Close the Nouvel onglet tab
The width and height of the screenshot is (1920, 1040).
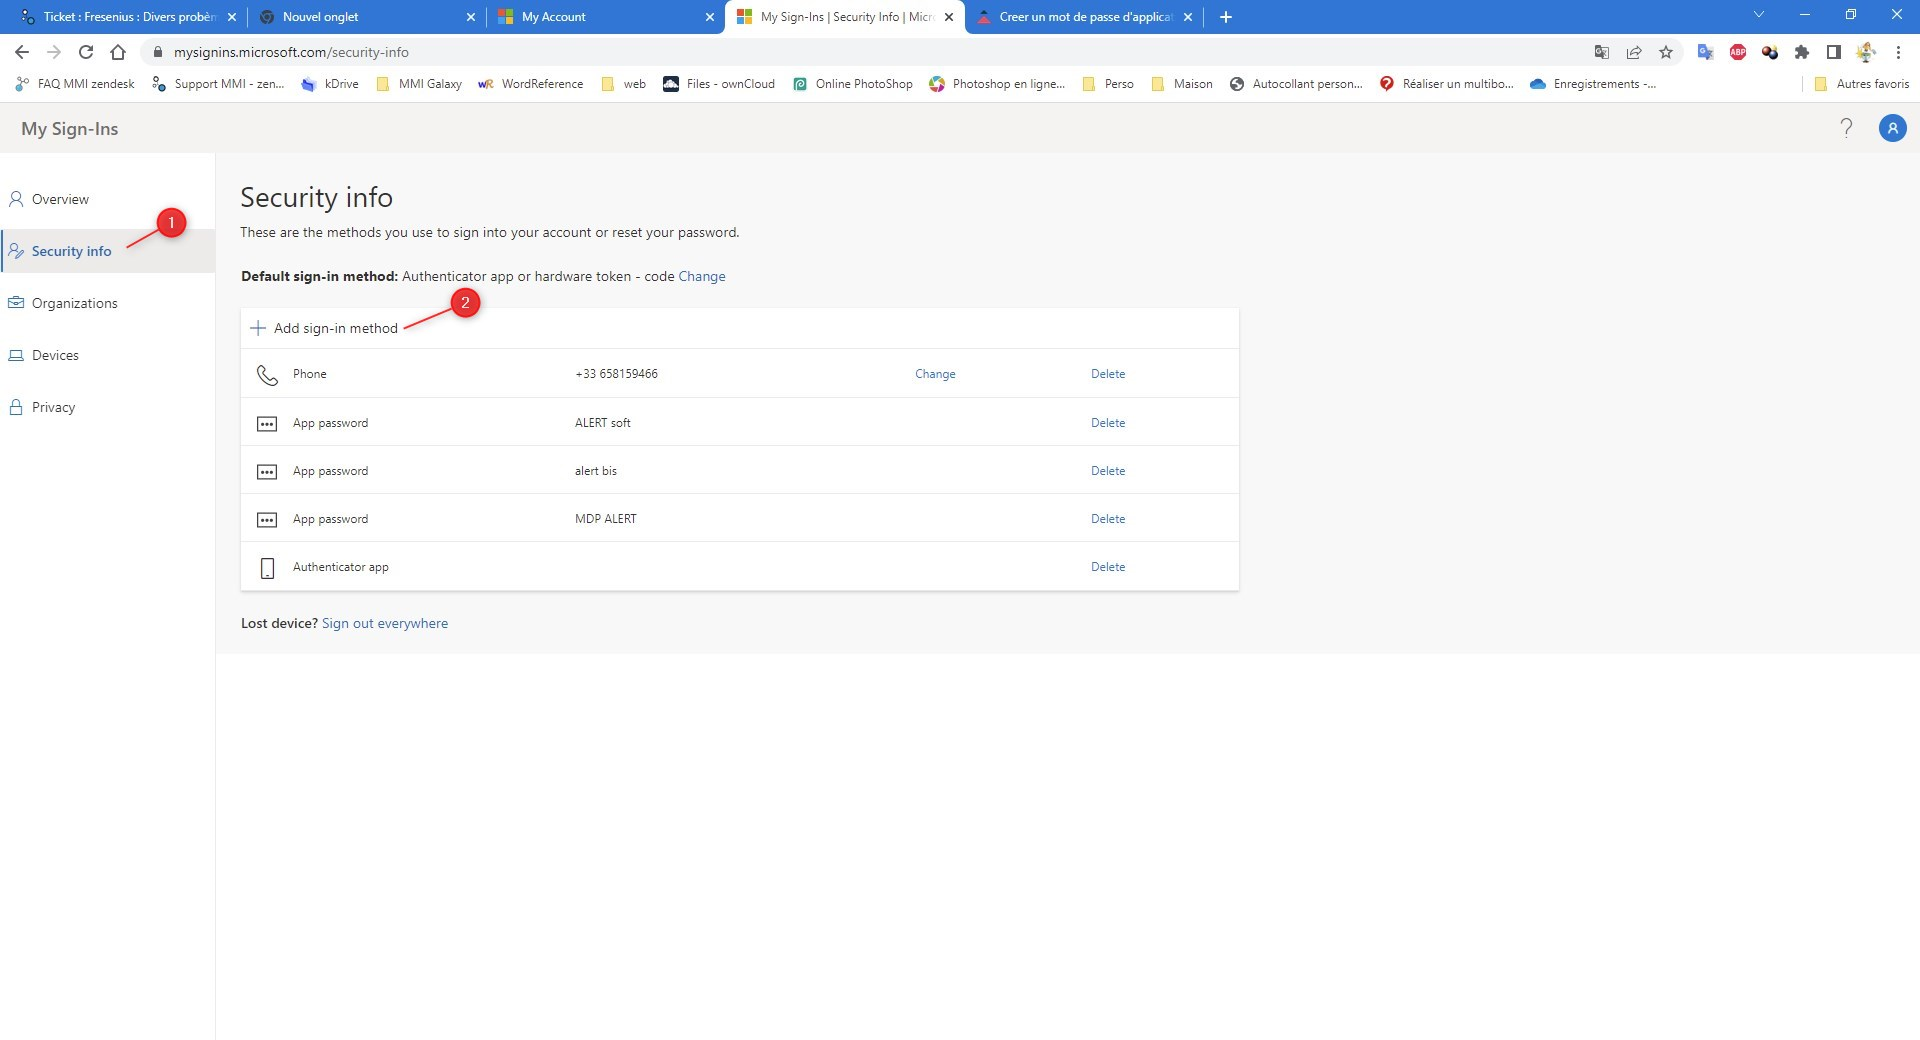tap(471, 17)
